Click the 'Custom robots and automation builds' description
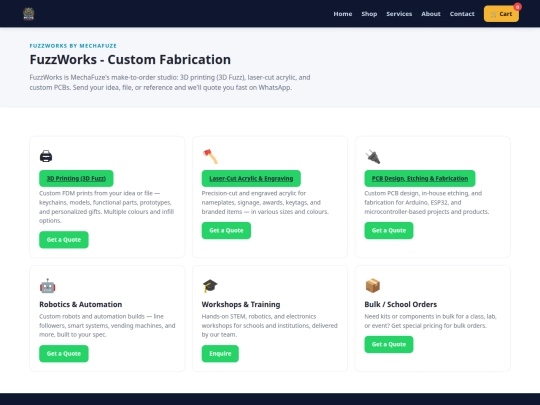Image resolution: width=540 pixels, height=405 pixels. pos(107,325)
